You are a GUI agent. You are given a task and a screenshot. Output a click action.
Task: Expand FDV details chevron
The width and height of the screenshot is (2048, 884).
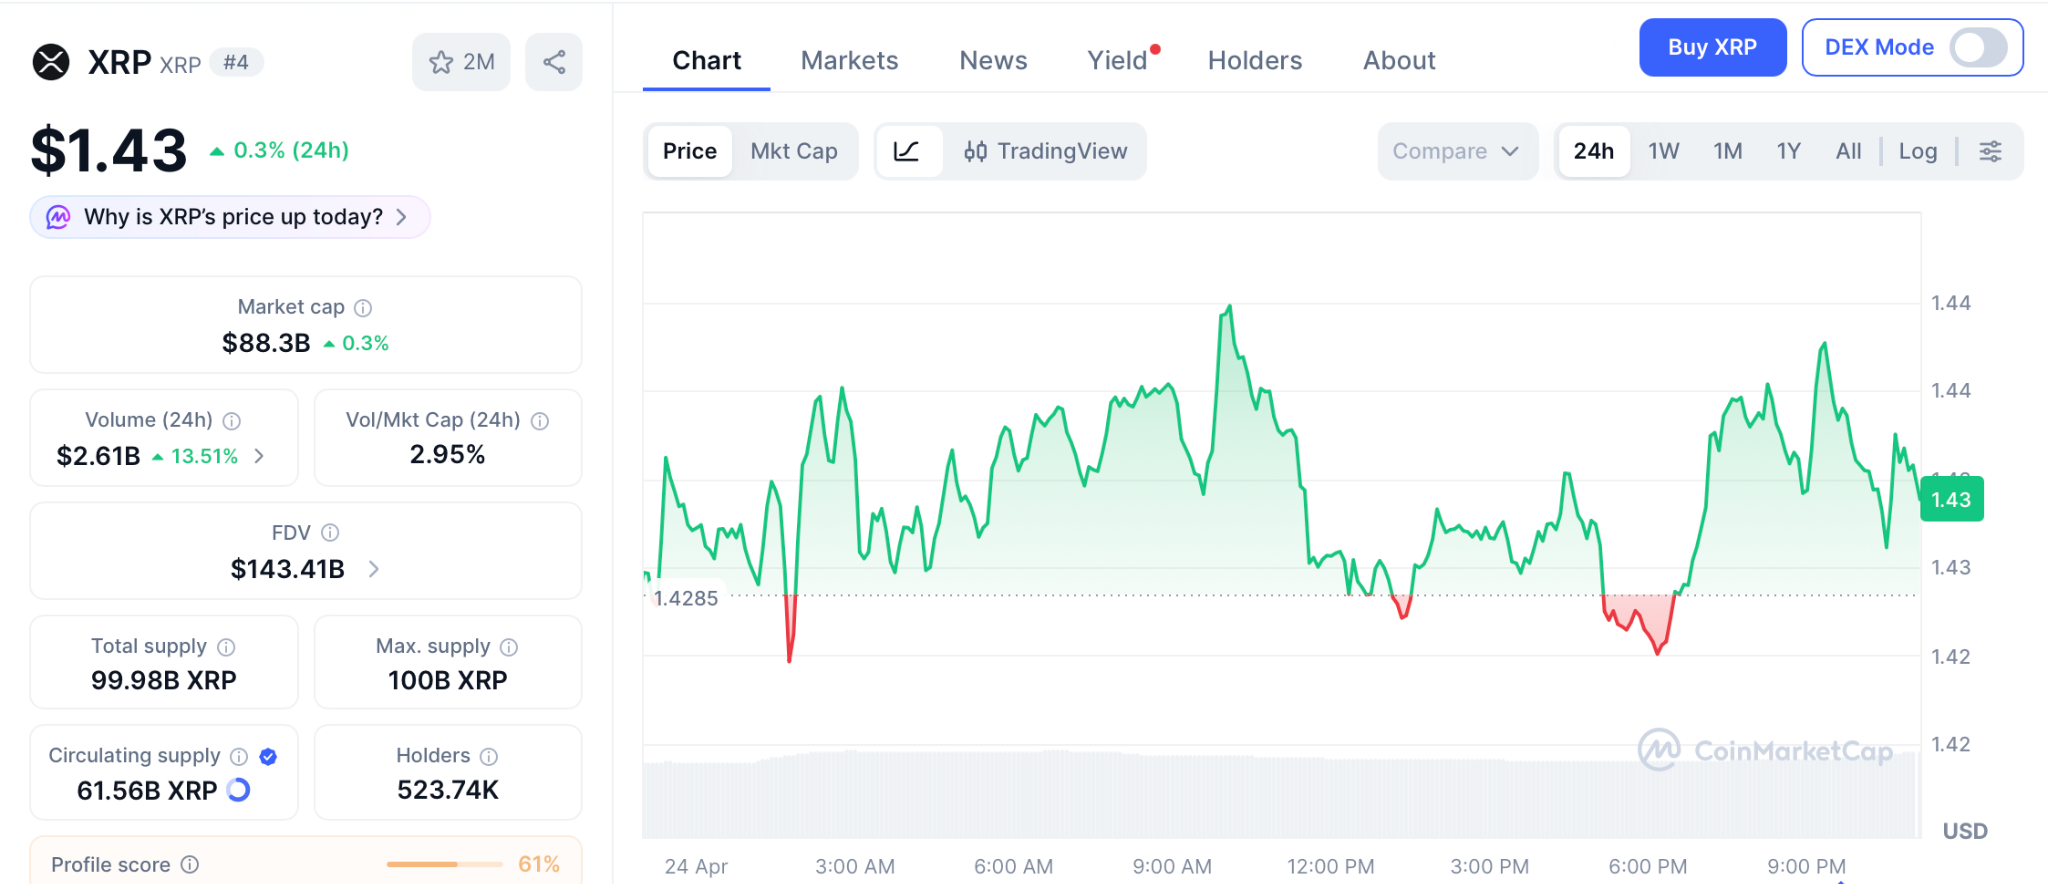[374, 569]
